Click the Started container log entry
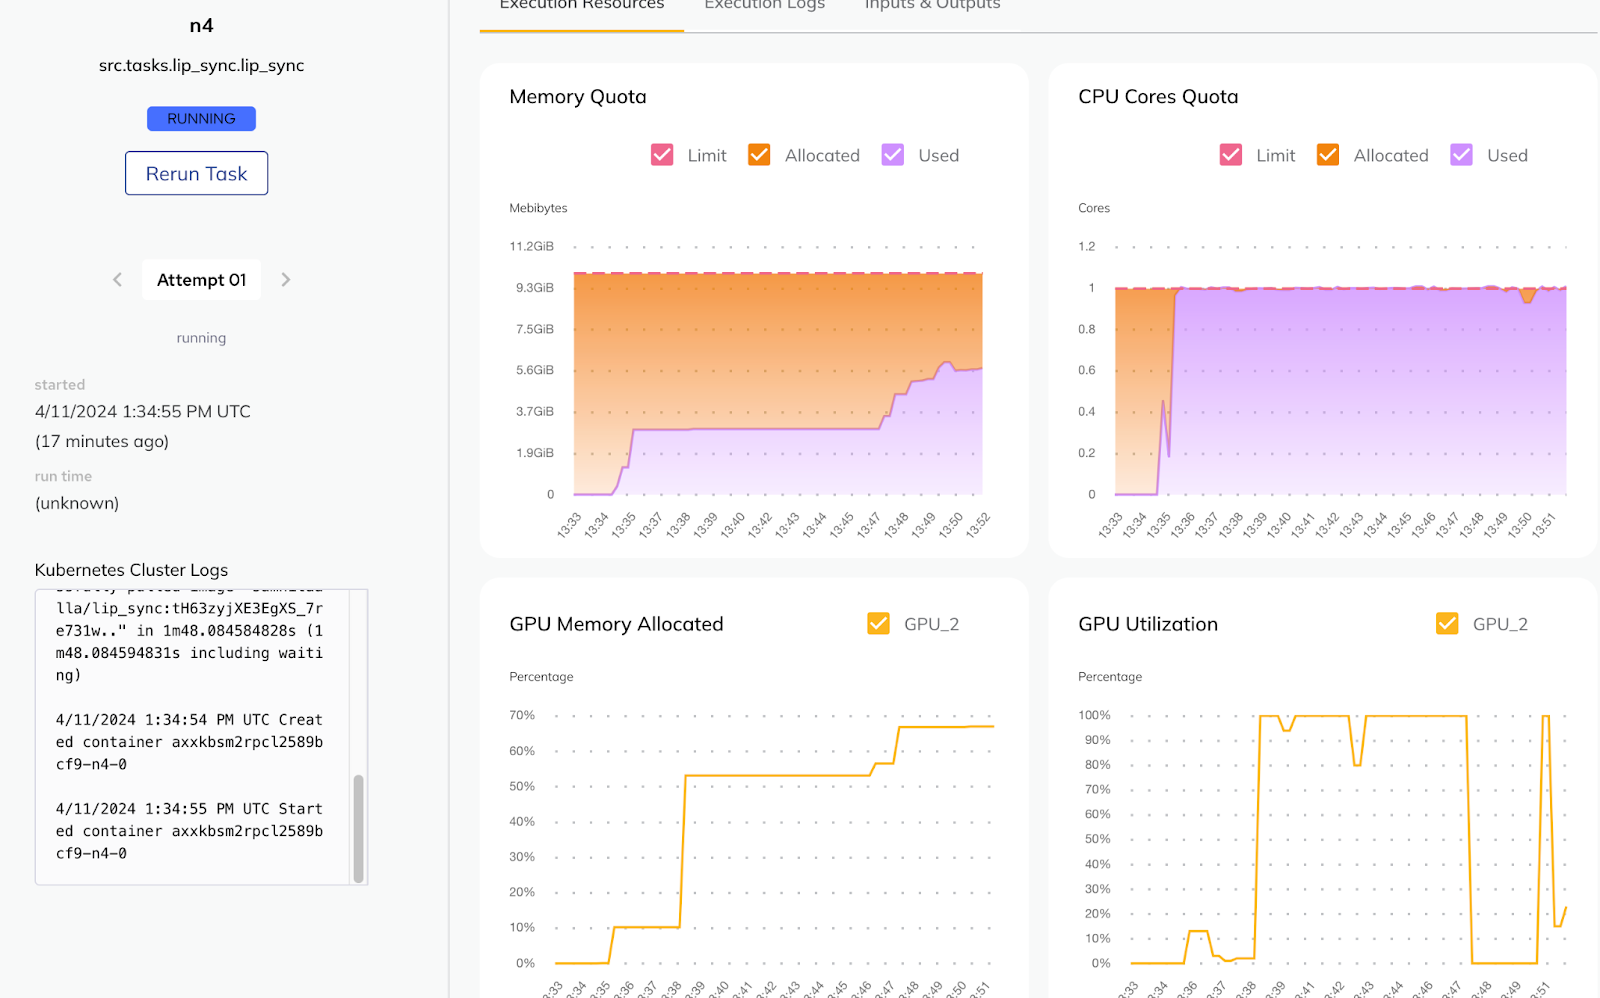This screenshot has width=1600, height=998. pos(189,831)
